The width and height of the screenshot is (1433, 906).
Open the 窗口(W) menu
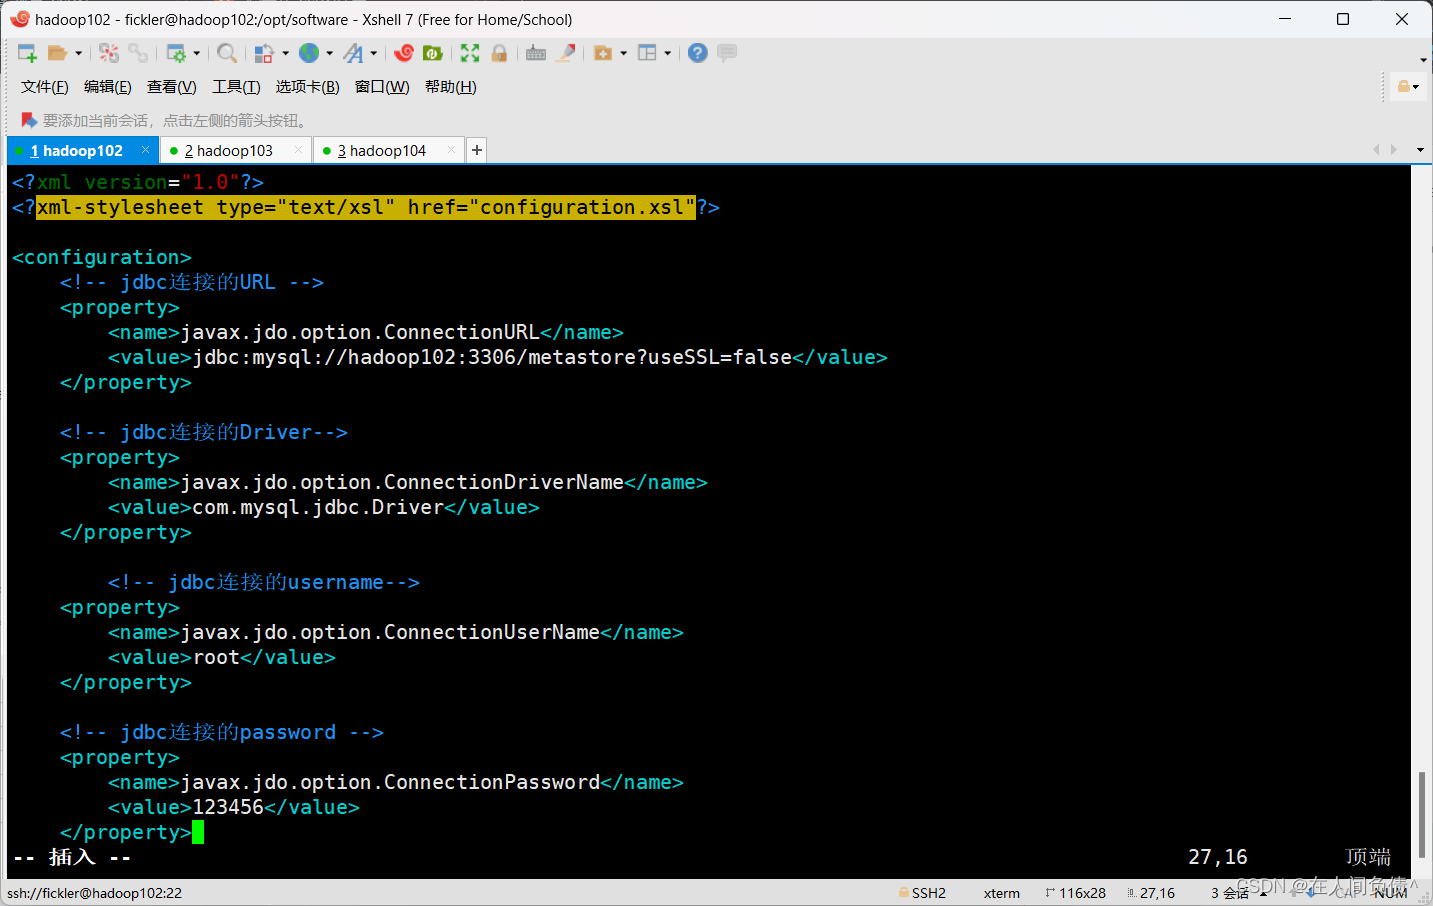tap(382, 87)
